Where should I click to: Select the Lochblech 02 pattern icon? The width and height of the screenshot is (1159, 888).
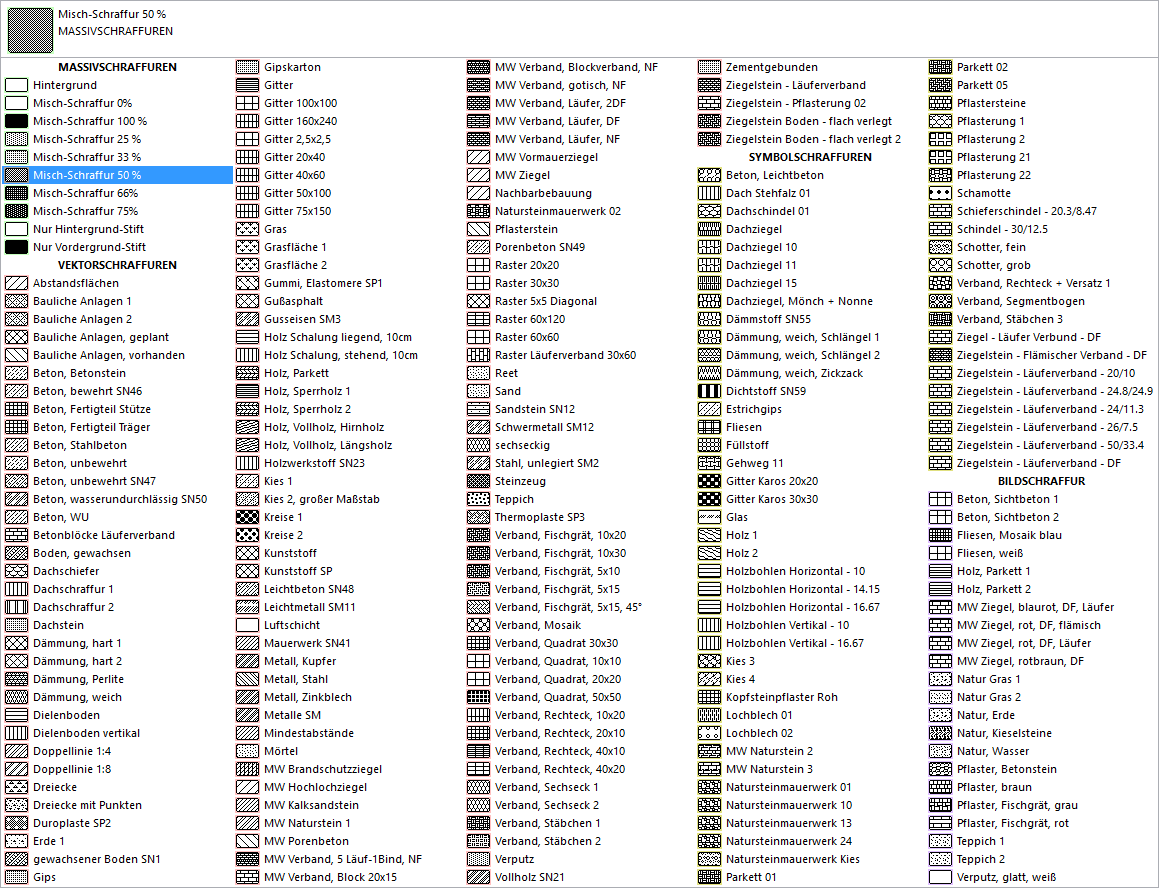pos(710,733)
